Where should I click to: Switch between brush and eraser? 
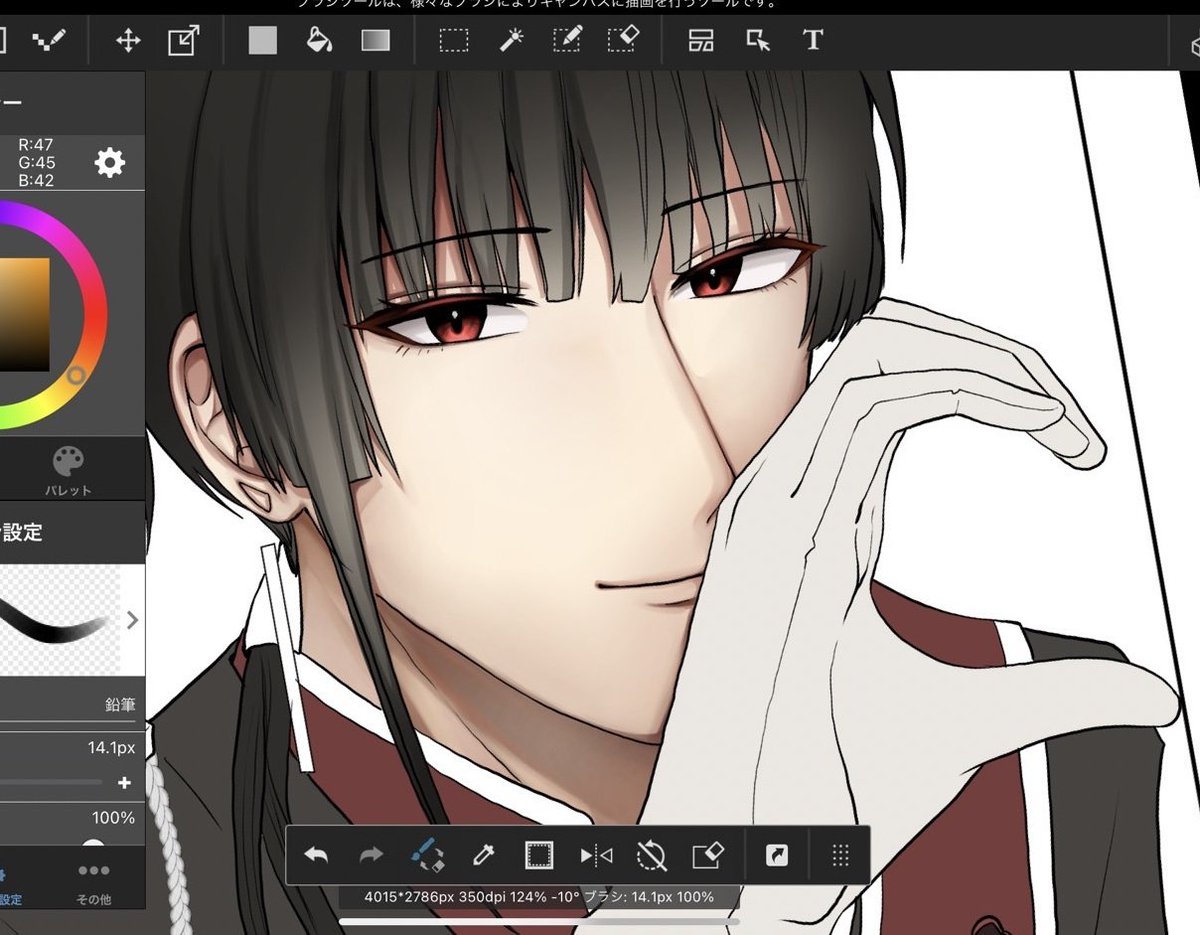point(428,855)
